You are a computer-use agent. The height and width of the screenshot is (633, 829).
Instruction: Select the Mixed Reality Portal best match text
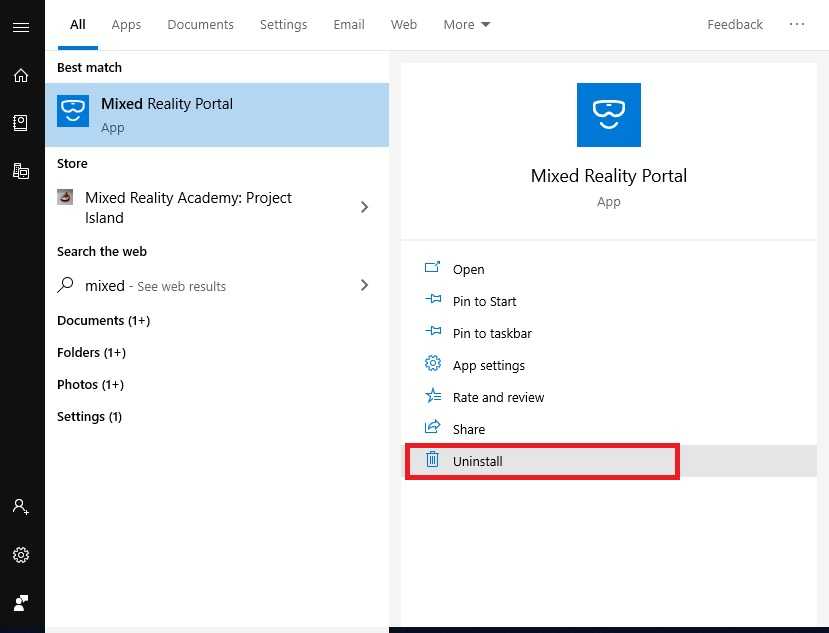(167, 104)
